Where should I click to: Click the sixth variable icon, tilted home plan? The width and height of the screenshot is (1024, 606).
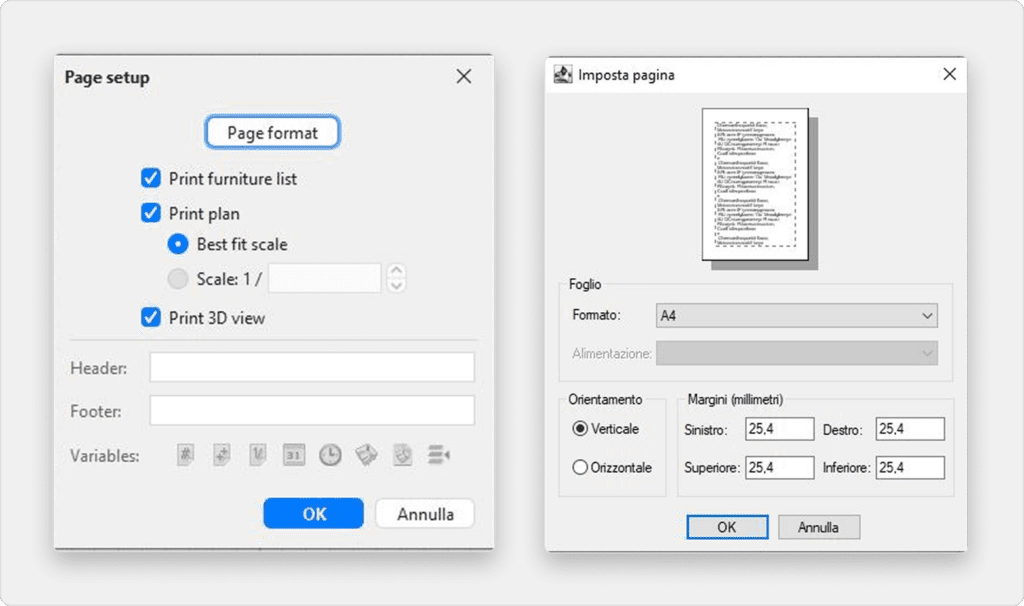point(366,455)
